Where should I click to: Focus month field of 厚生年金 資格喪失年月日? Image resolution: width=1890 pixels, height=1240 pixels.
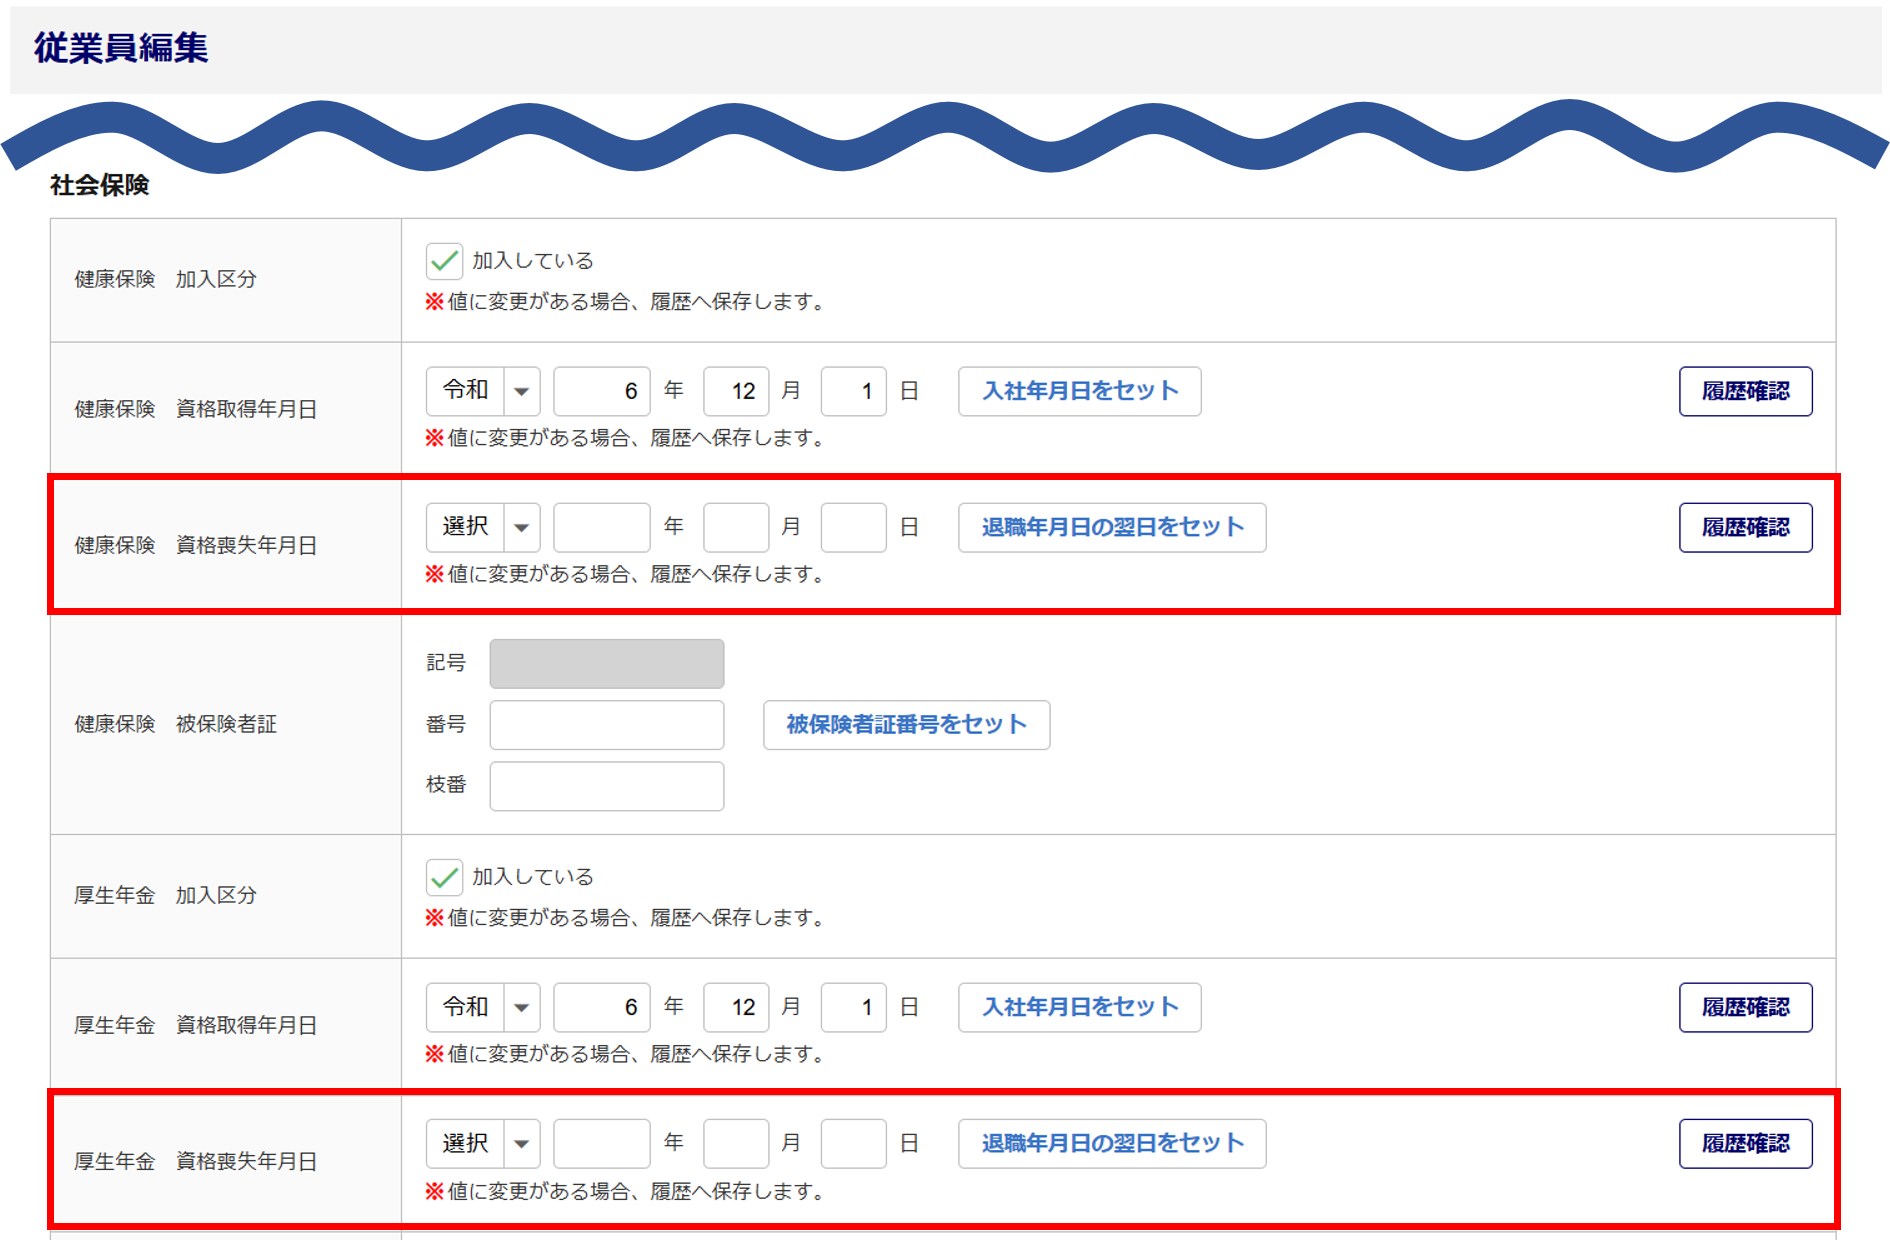[x=736, y=1143]
